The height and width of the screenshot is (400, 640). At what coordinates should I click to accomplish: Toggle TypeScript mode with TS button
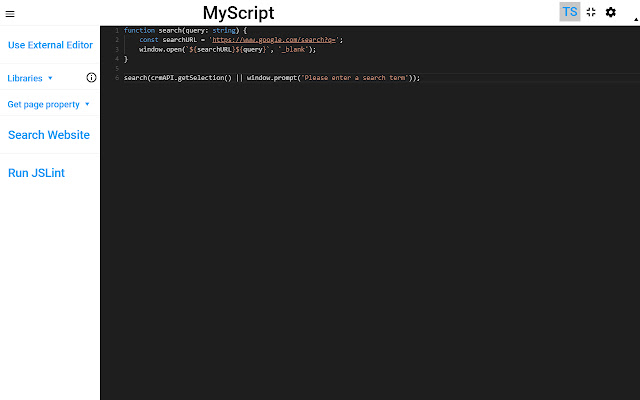click(569, 12)
